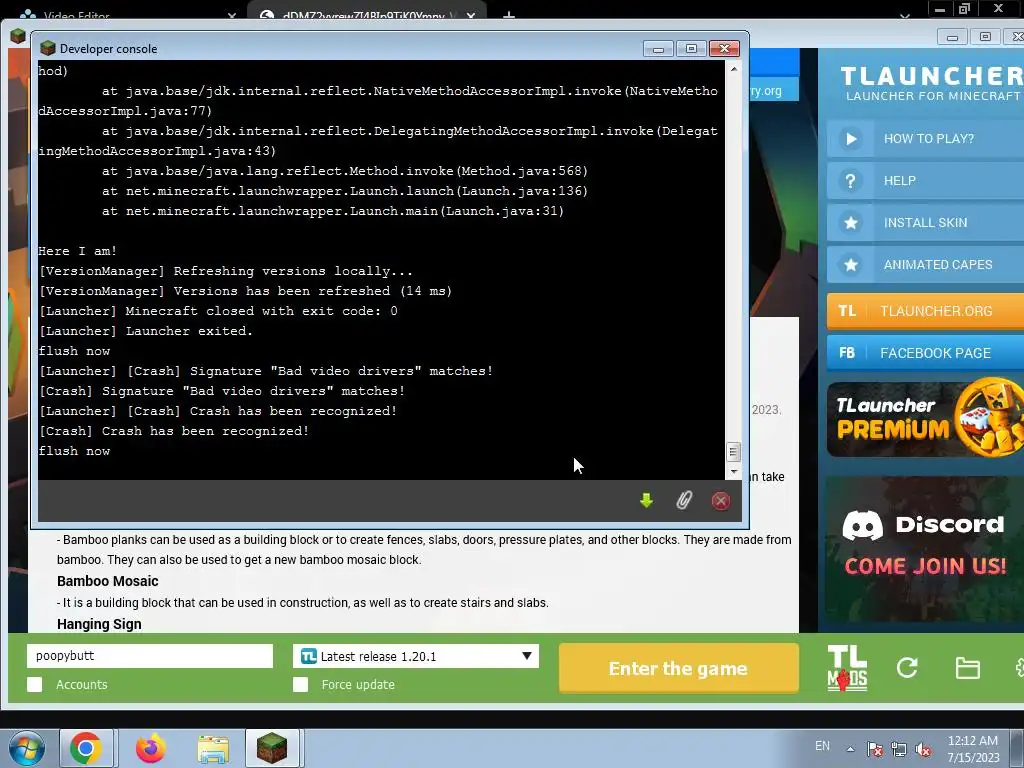1024x768 pixels.
Task: Click the Bamboo Mosaic heading text
Action: [108, 581]
